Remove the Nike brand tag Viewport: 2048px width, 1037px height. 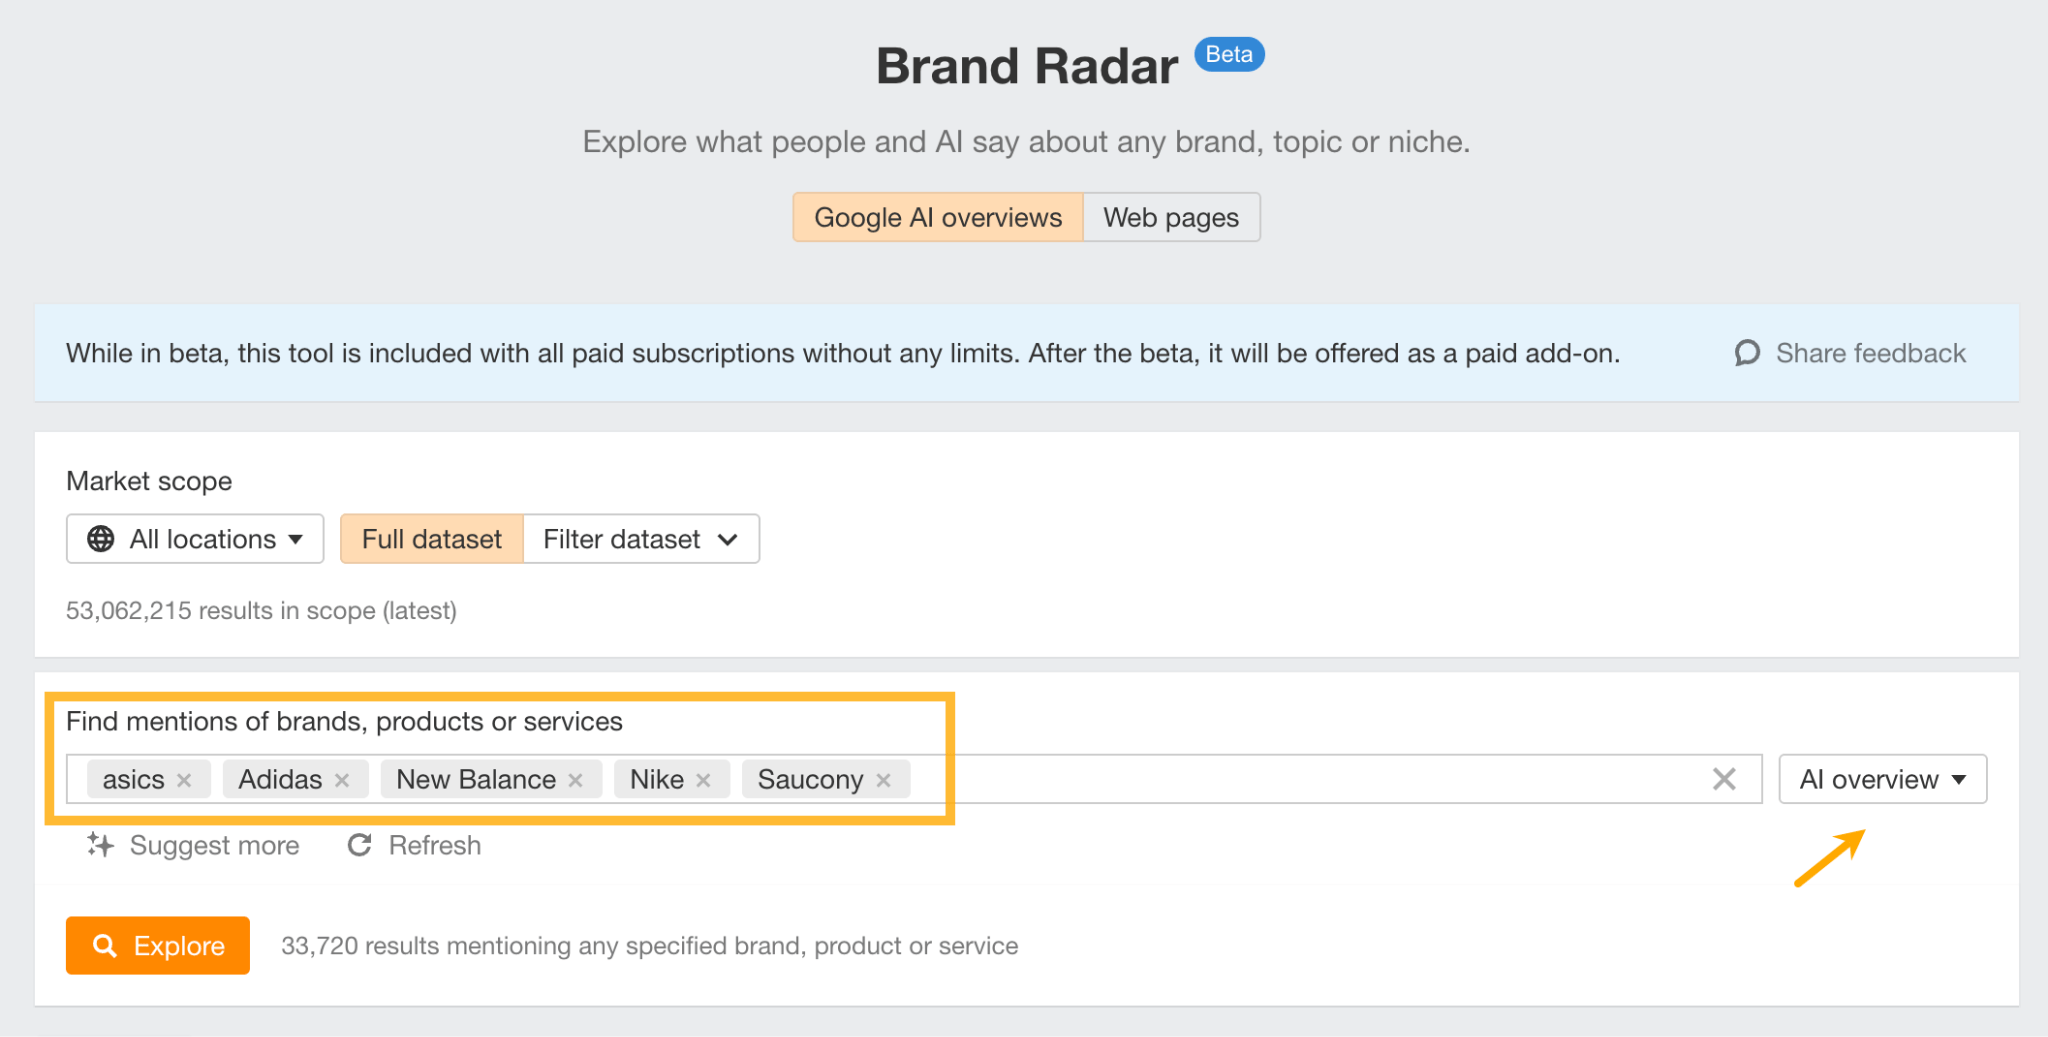(704, 780)
